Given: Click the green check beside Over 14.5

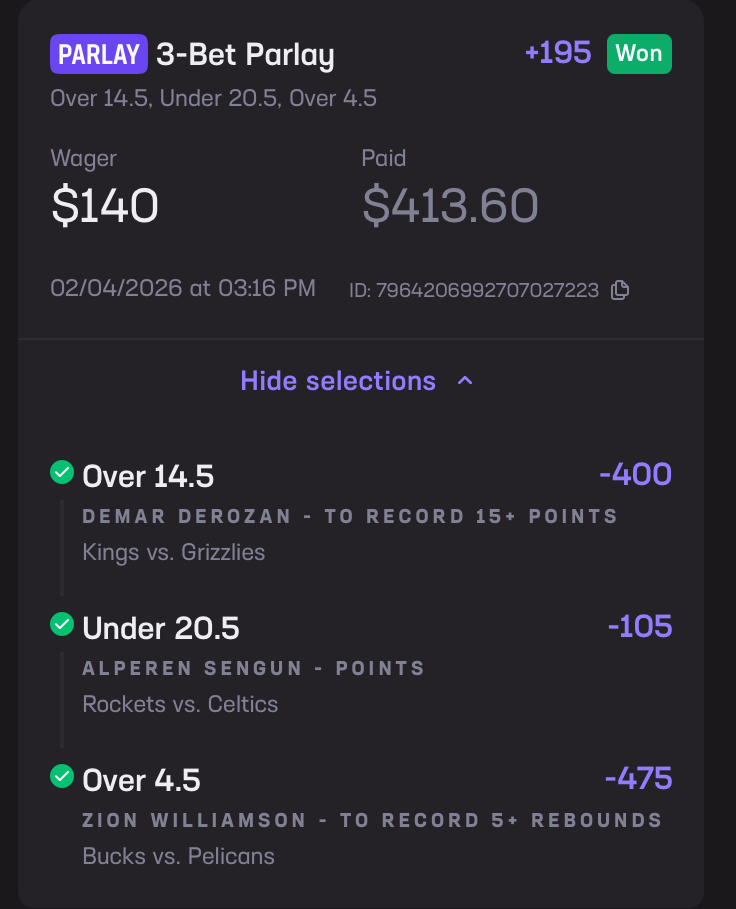Looking at the screenshot, I should point(62,472).
